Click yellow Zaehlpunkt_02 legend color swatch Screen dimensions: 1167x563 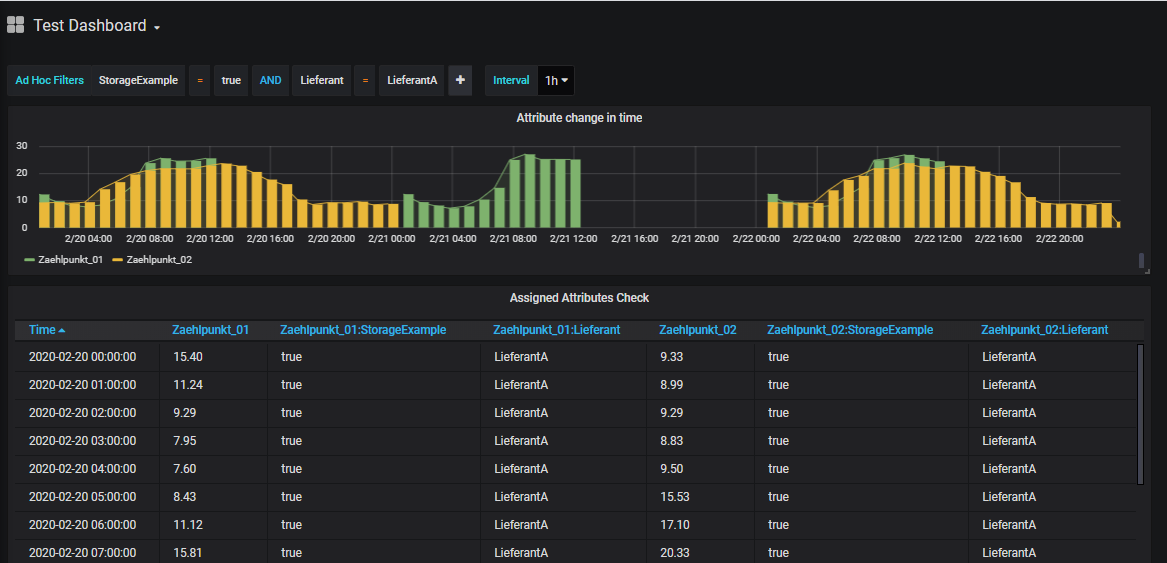point(117,259)
